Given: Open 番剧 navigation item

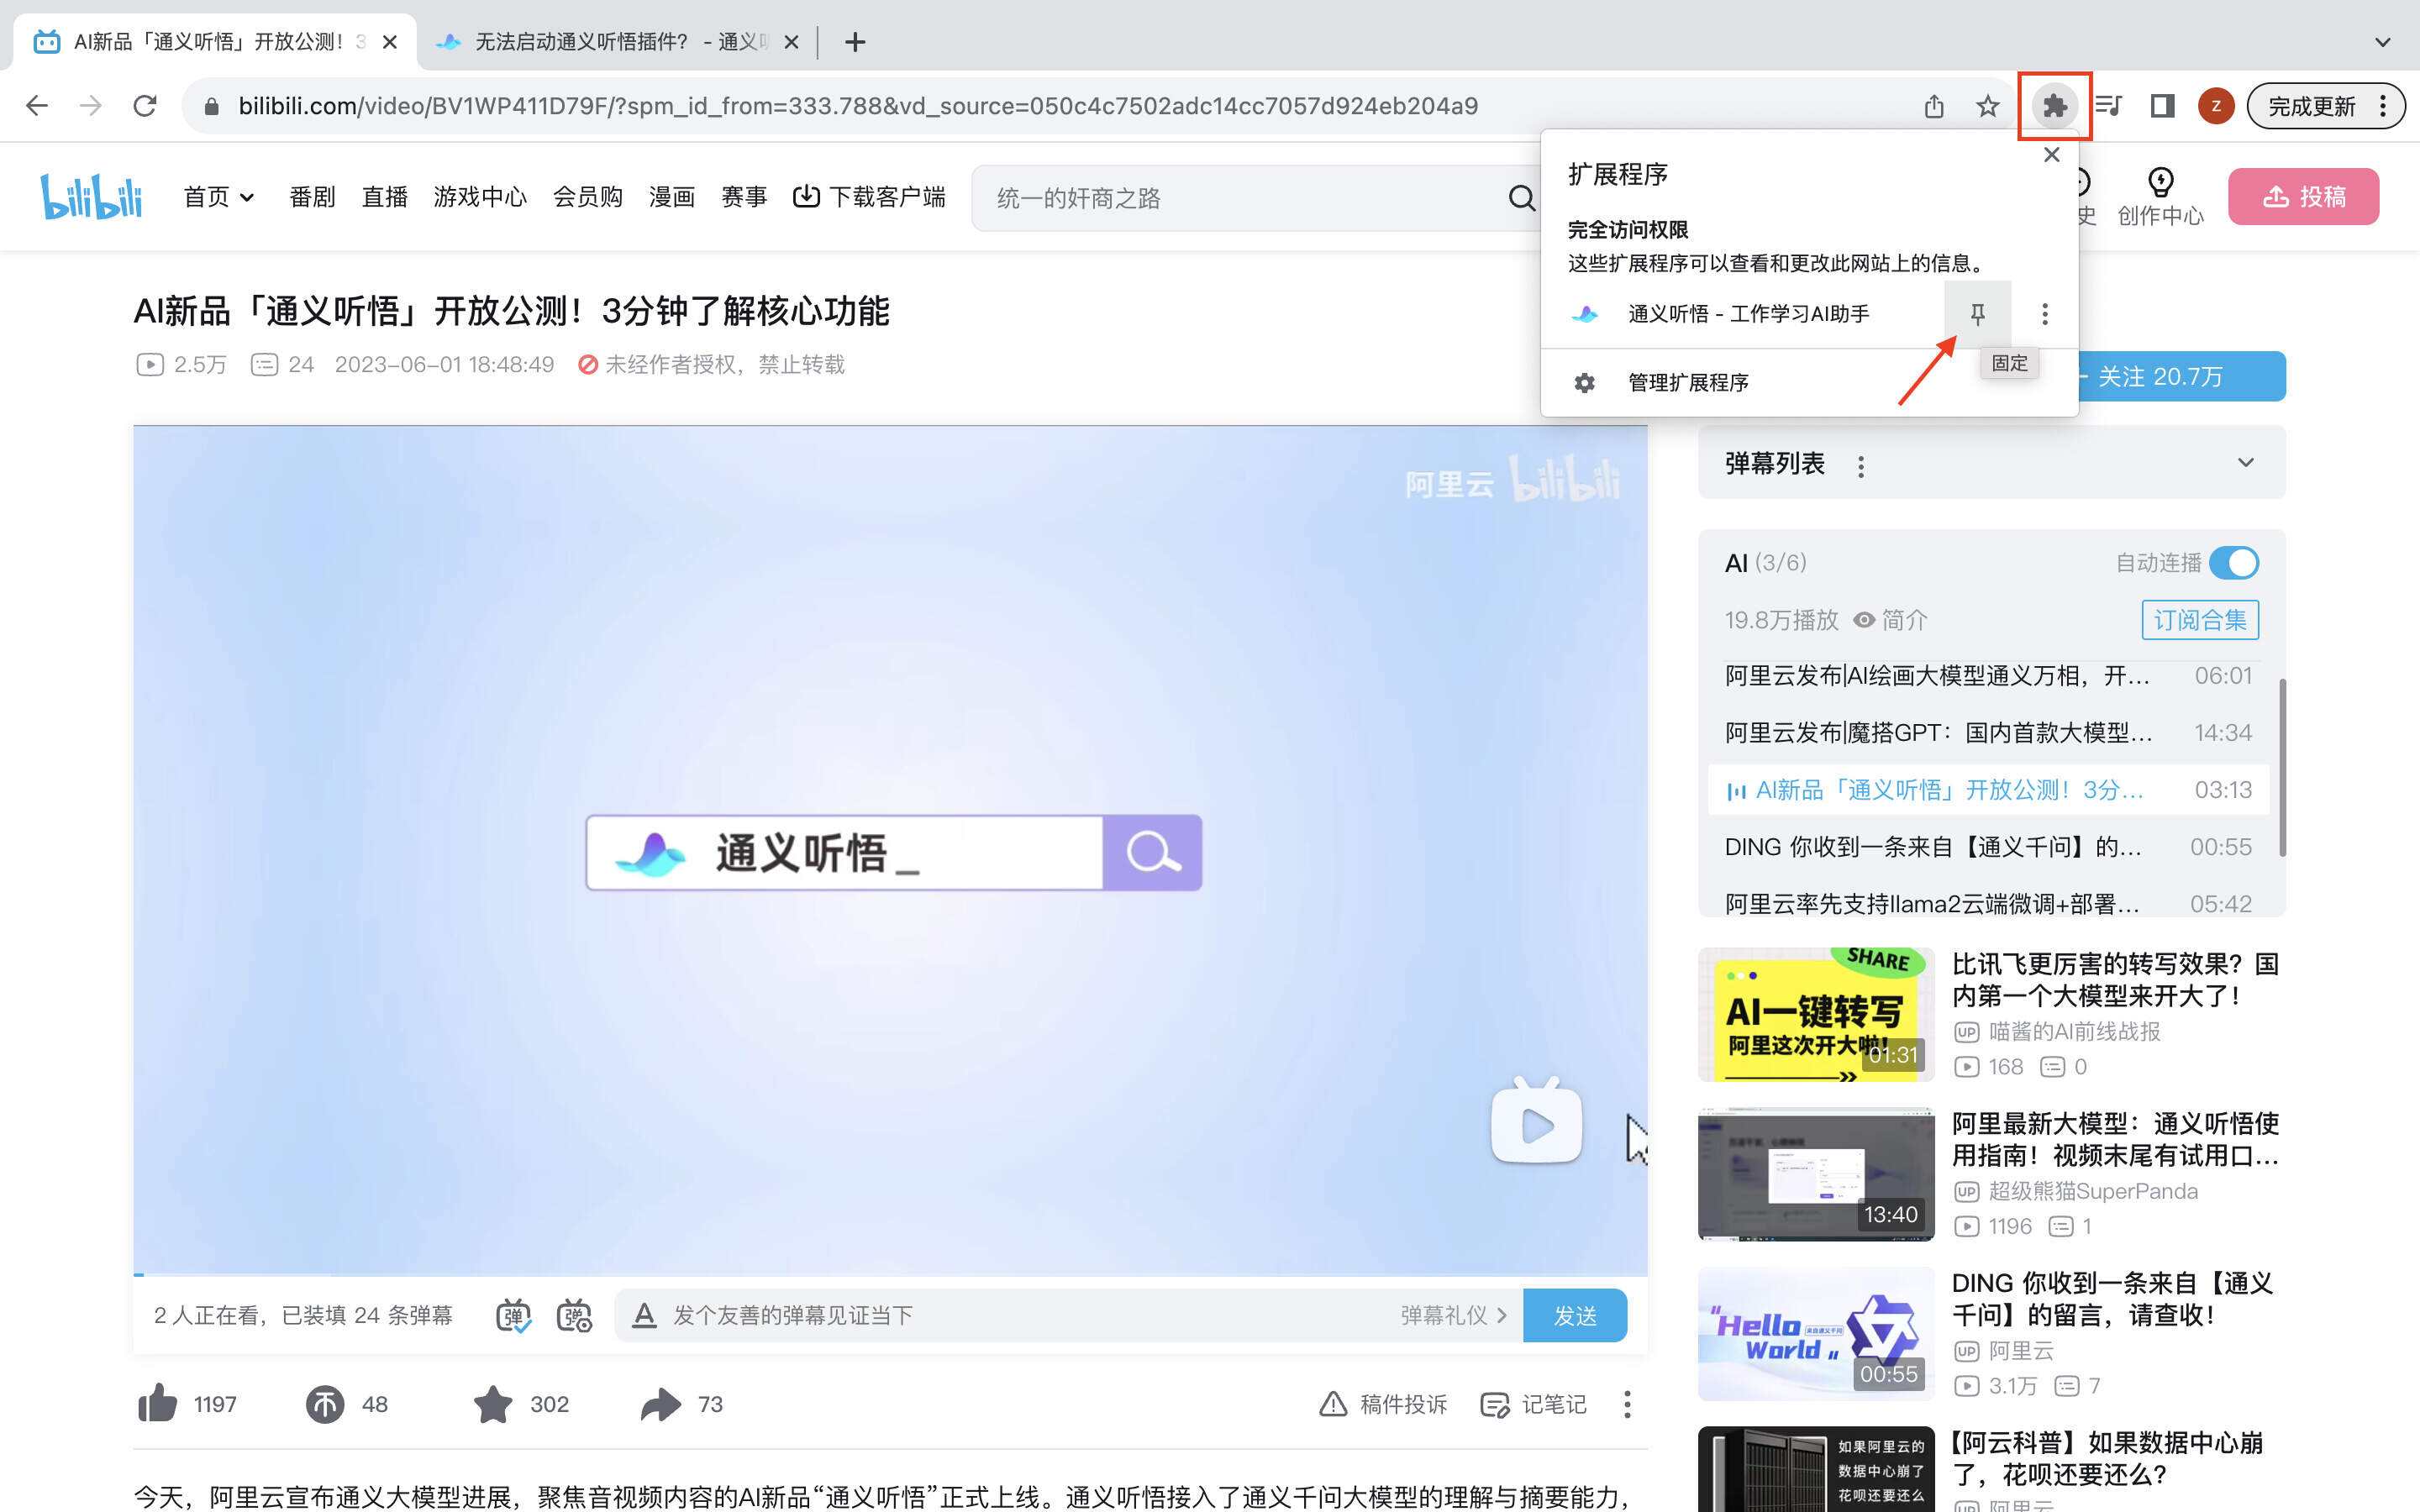Looking at the screenshot, I should 312,197.
